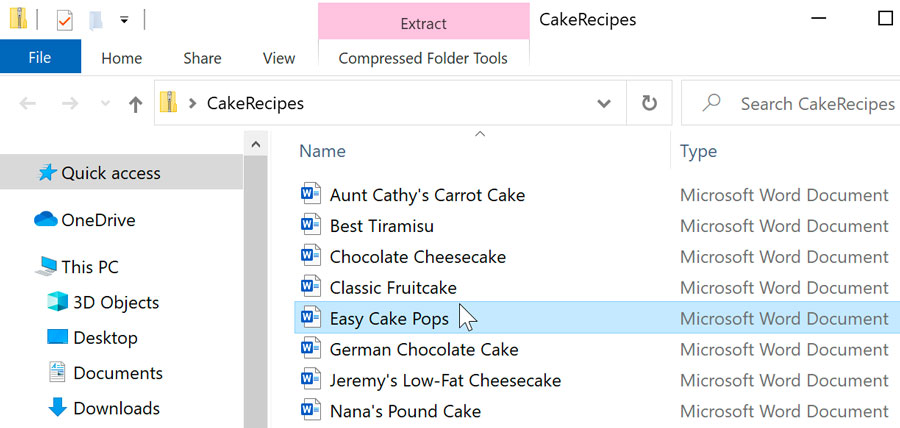Refresh the CakeRecipes folder
The height and width of the screenshot is (428, 900).
coord(649,103)
